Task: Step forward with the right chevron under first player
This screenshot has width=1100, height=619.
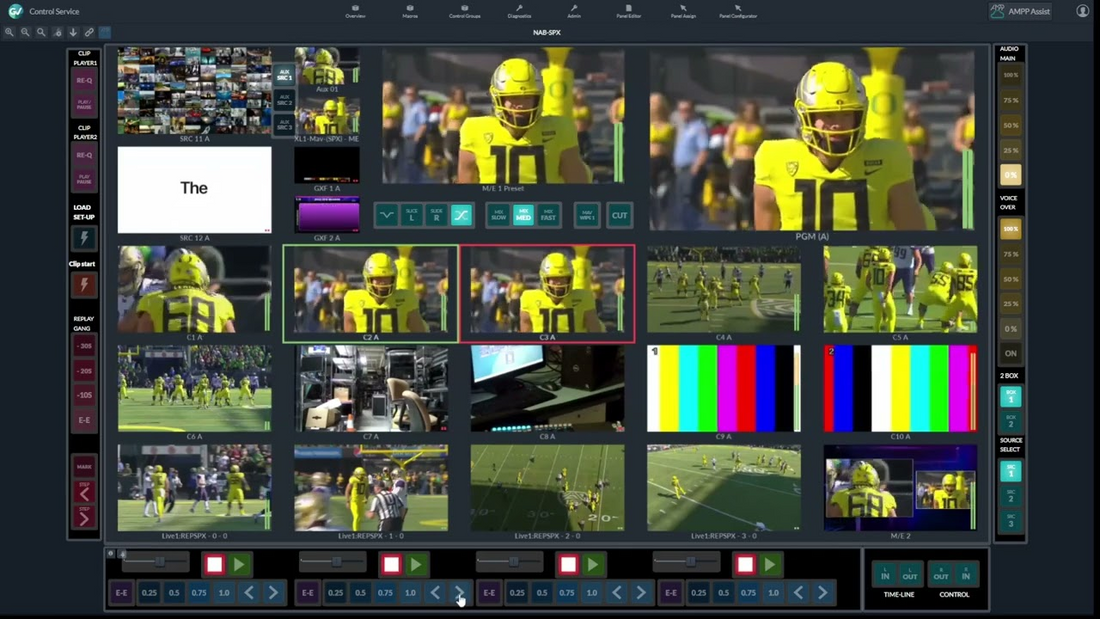Action: 273,592
